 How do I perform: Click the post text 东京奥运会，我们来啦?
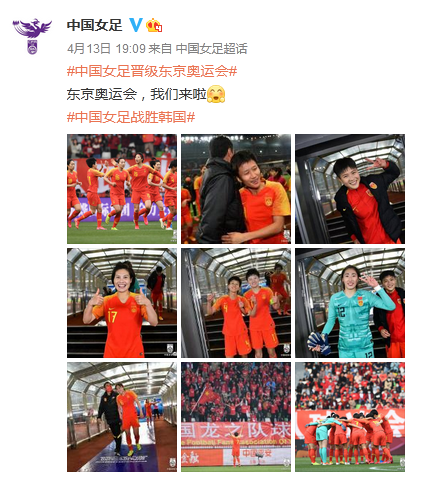tap(137, 94)
